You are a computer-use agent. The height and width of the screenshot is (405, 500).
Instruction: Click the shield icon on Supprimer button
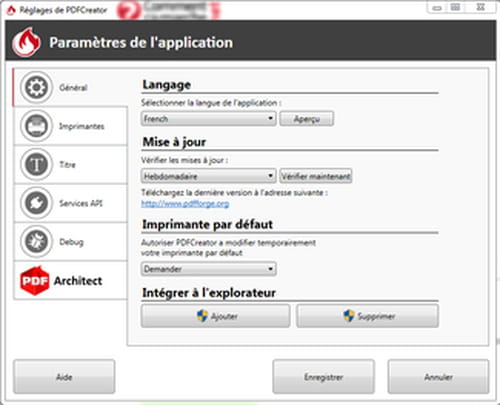point(349,316)
